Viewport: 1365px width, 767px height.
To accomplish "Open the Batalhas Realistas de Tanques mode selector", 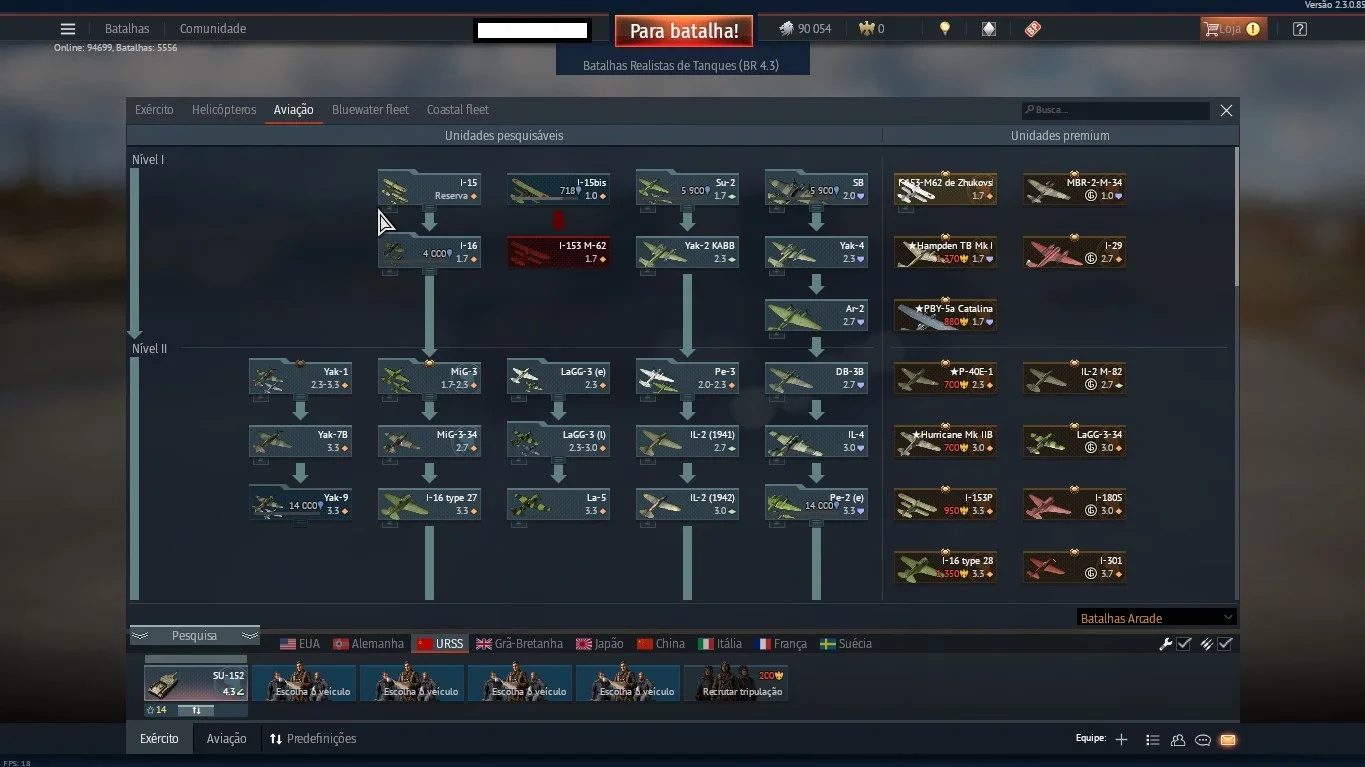I will tap(682, 66).
